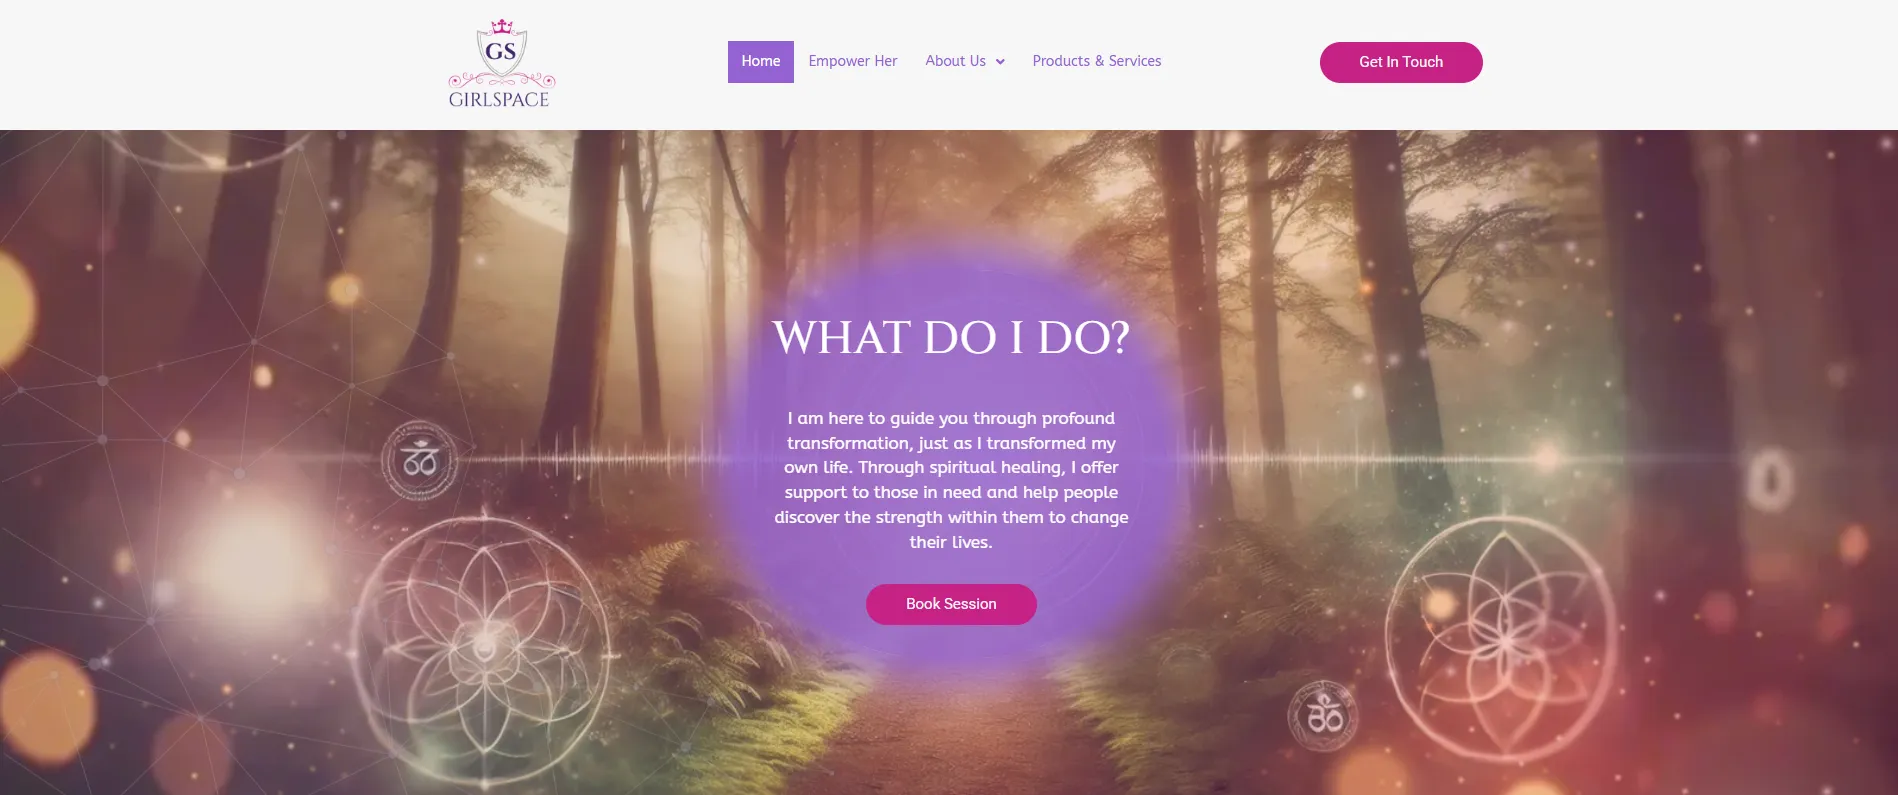Select the WHAT DO I DO? heading
The image size is (1898, 795).
(951, 338)
